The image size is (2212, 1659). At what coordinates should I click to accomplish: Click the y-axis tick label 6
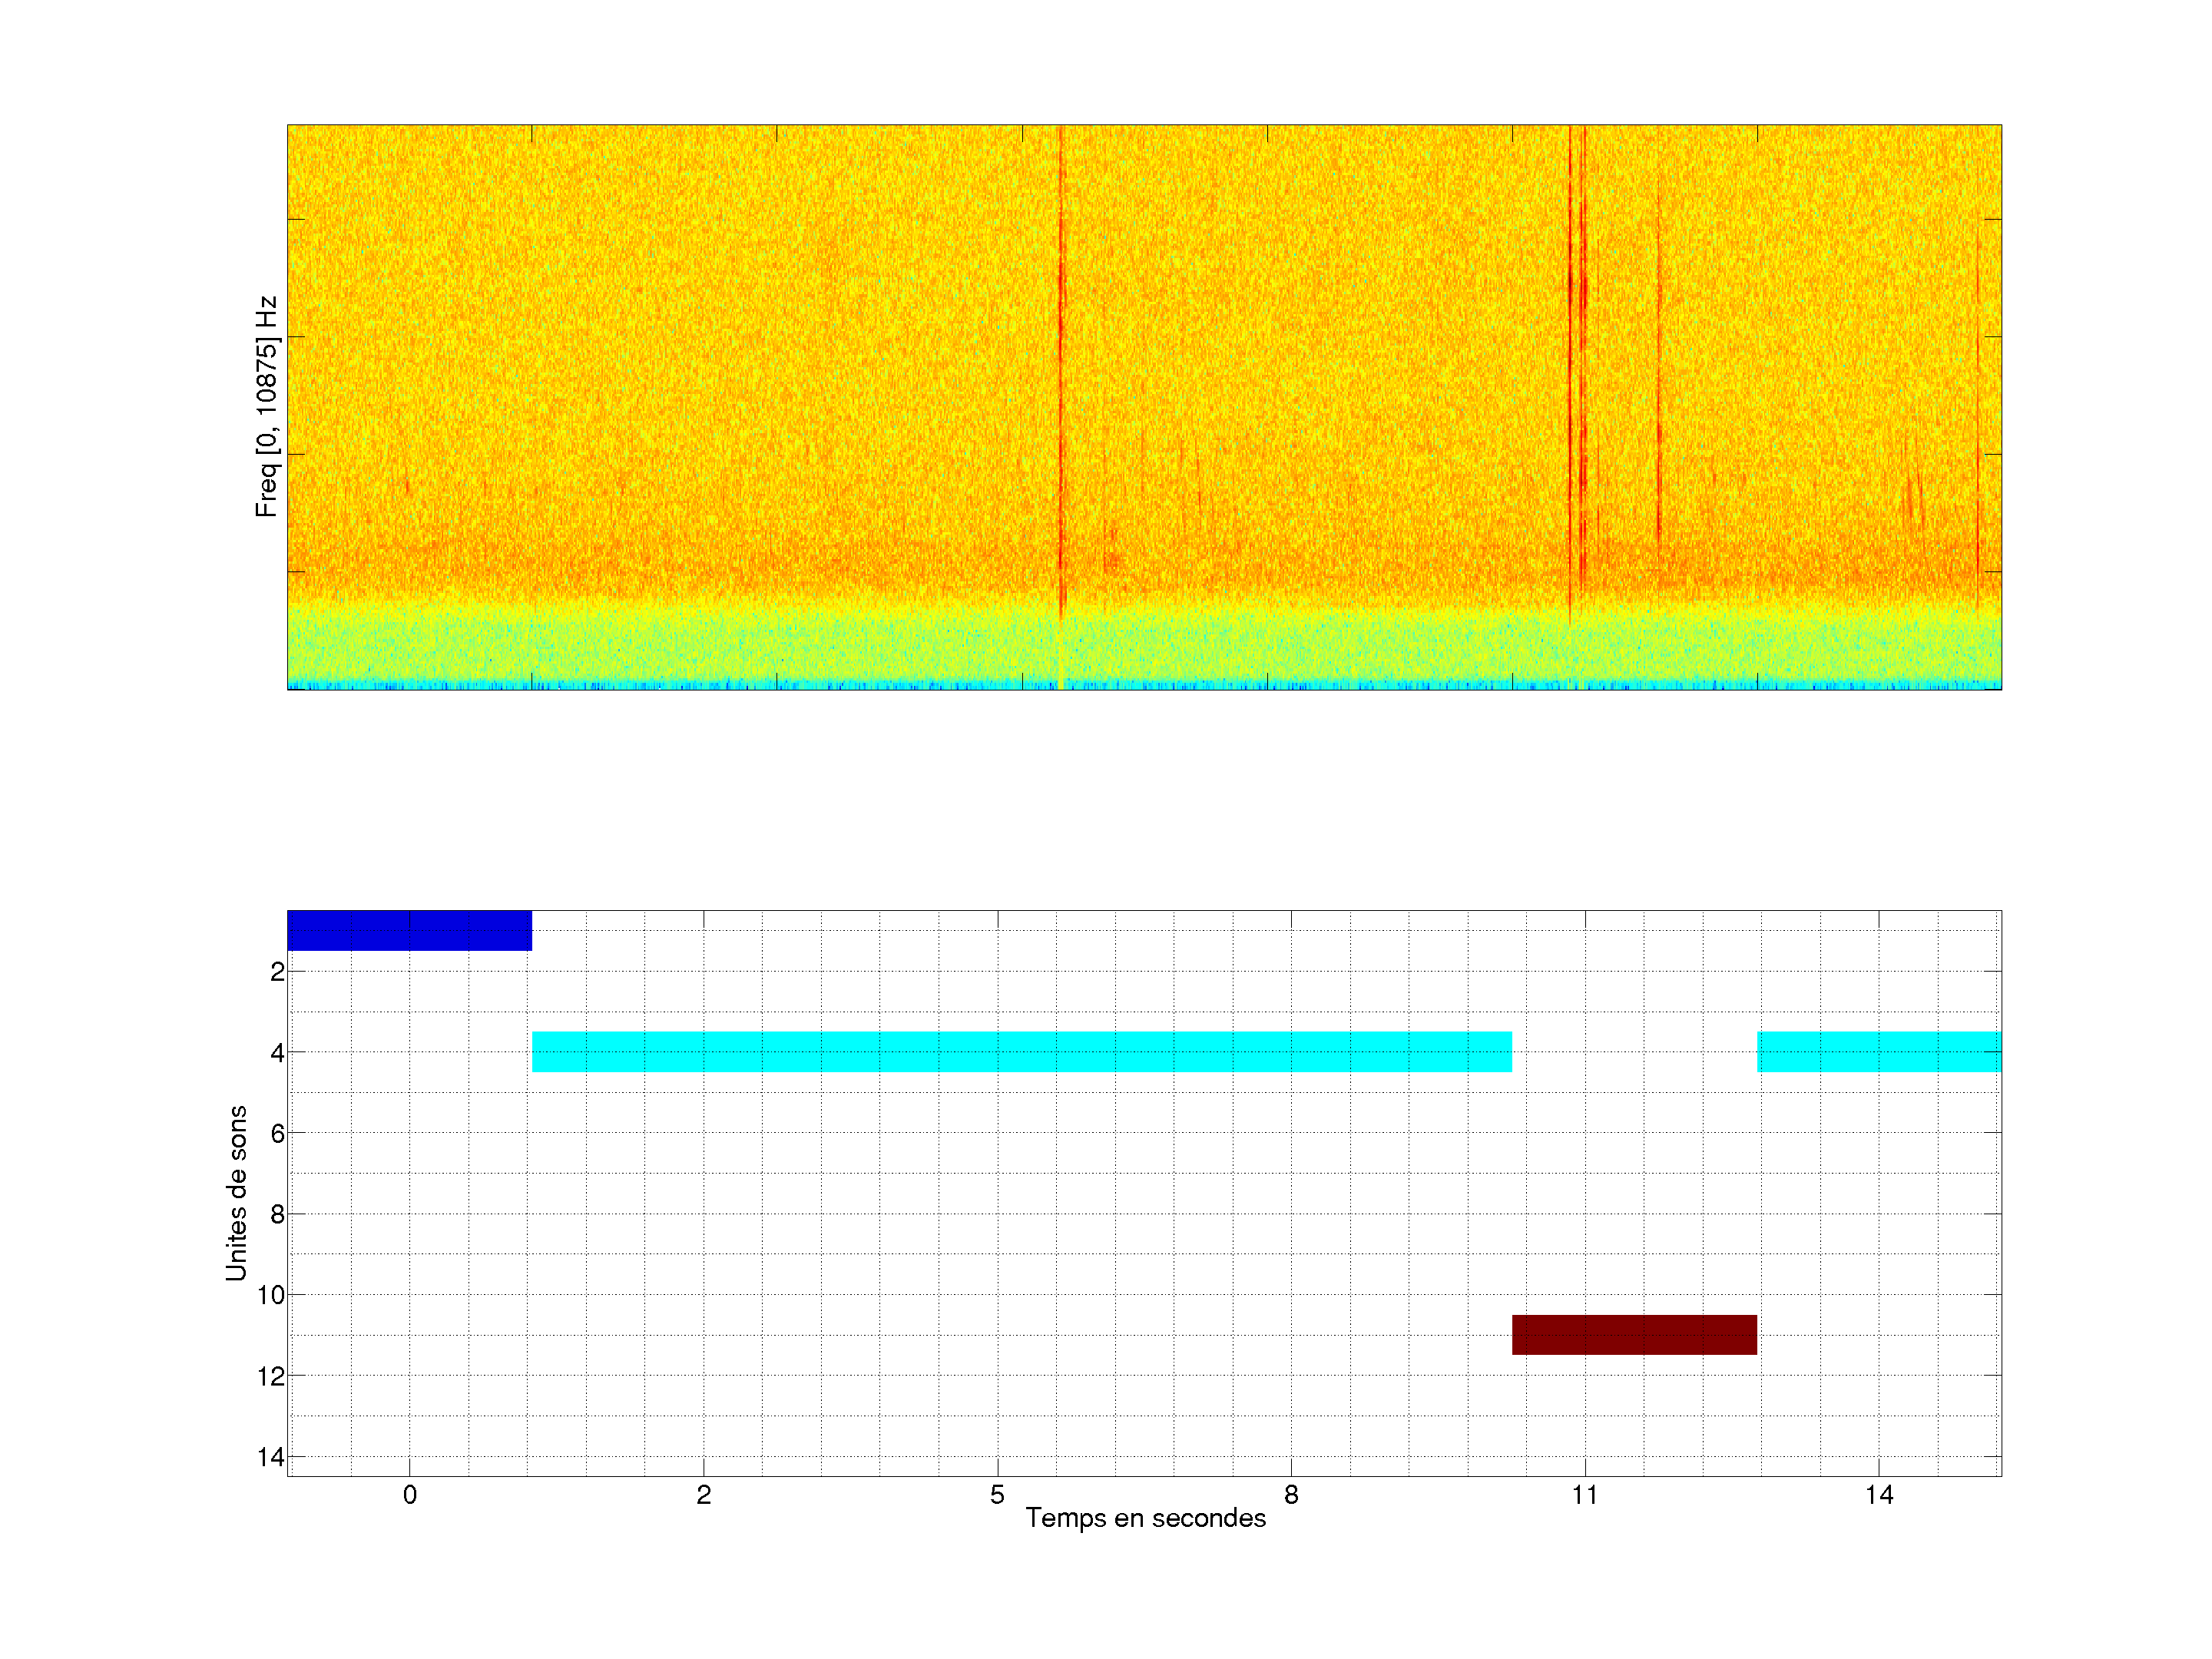pos(277,1133)
